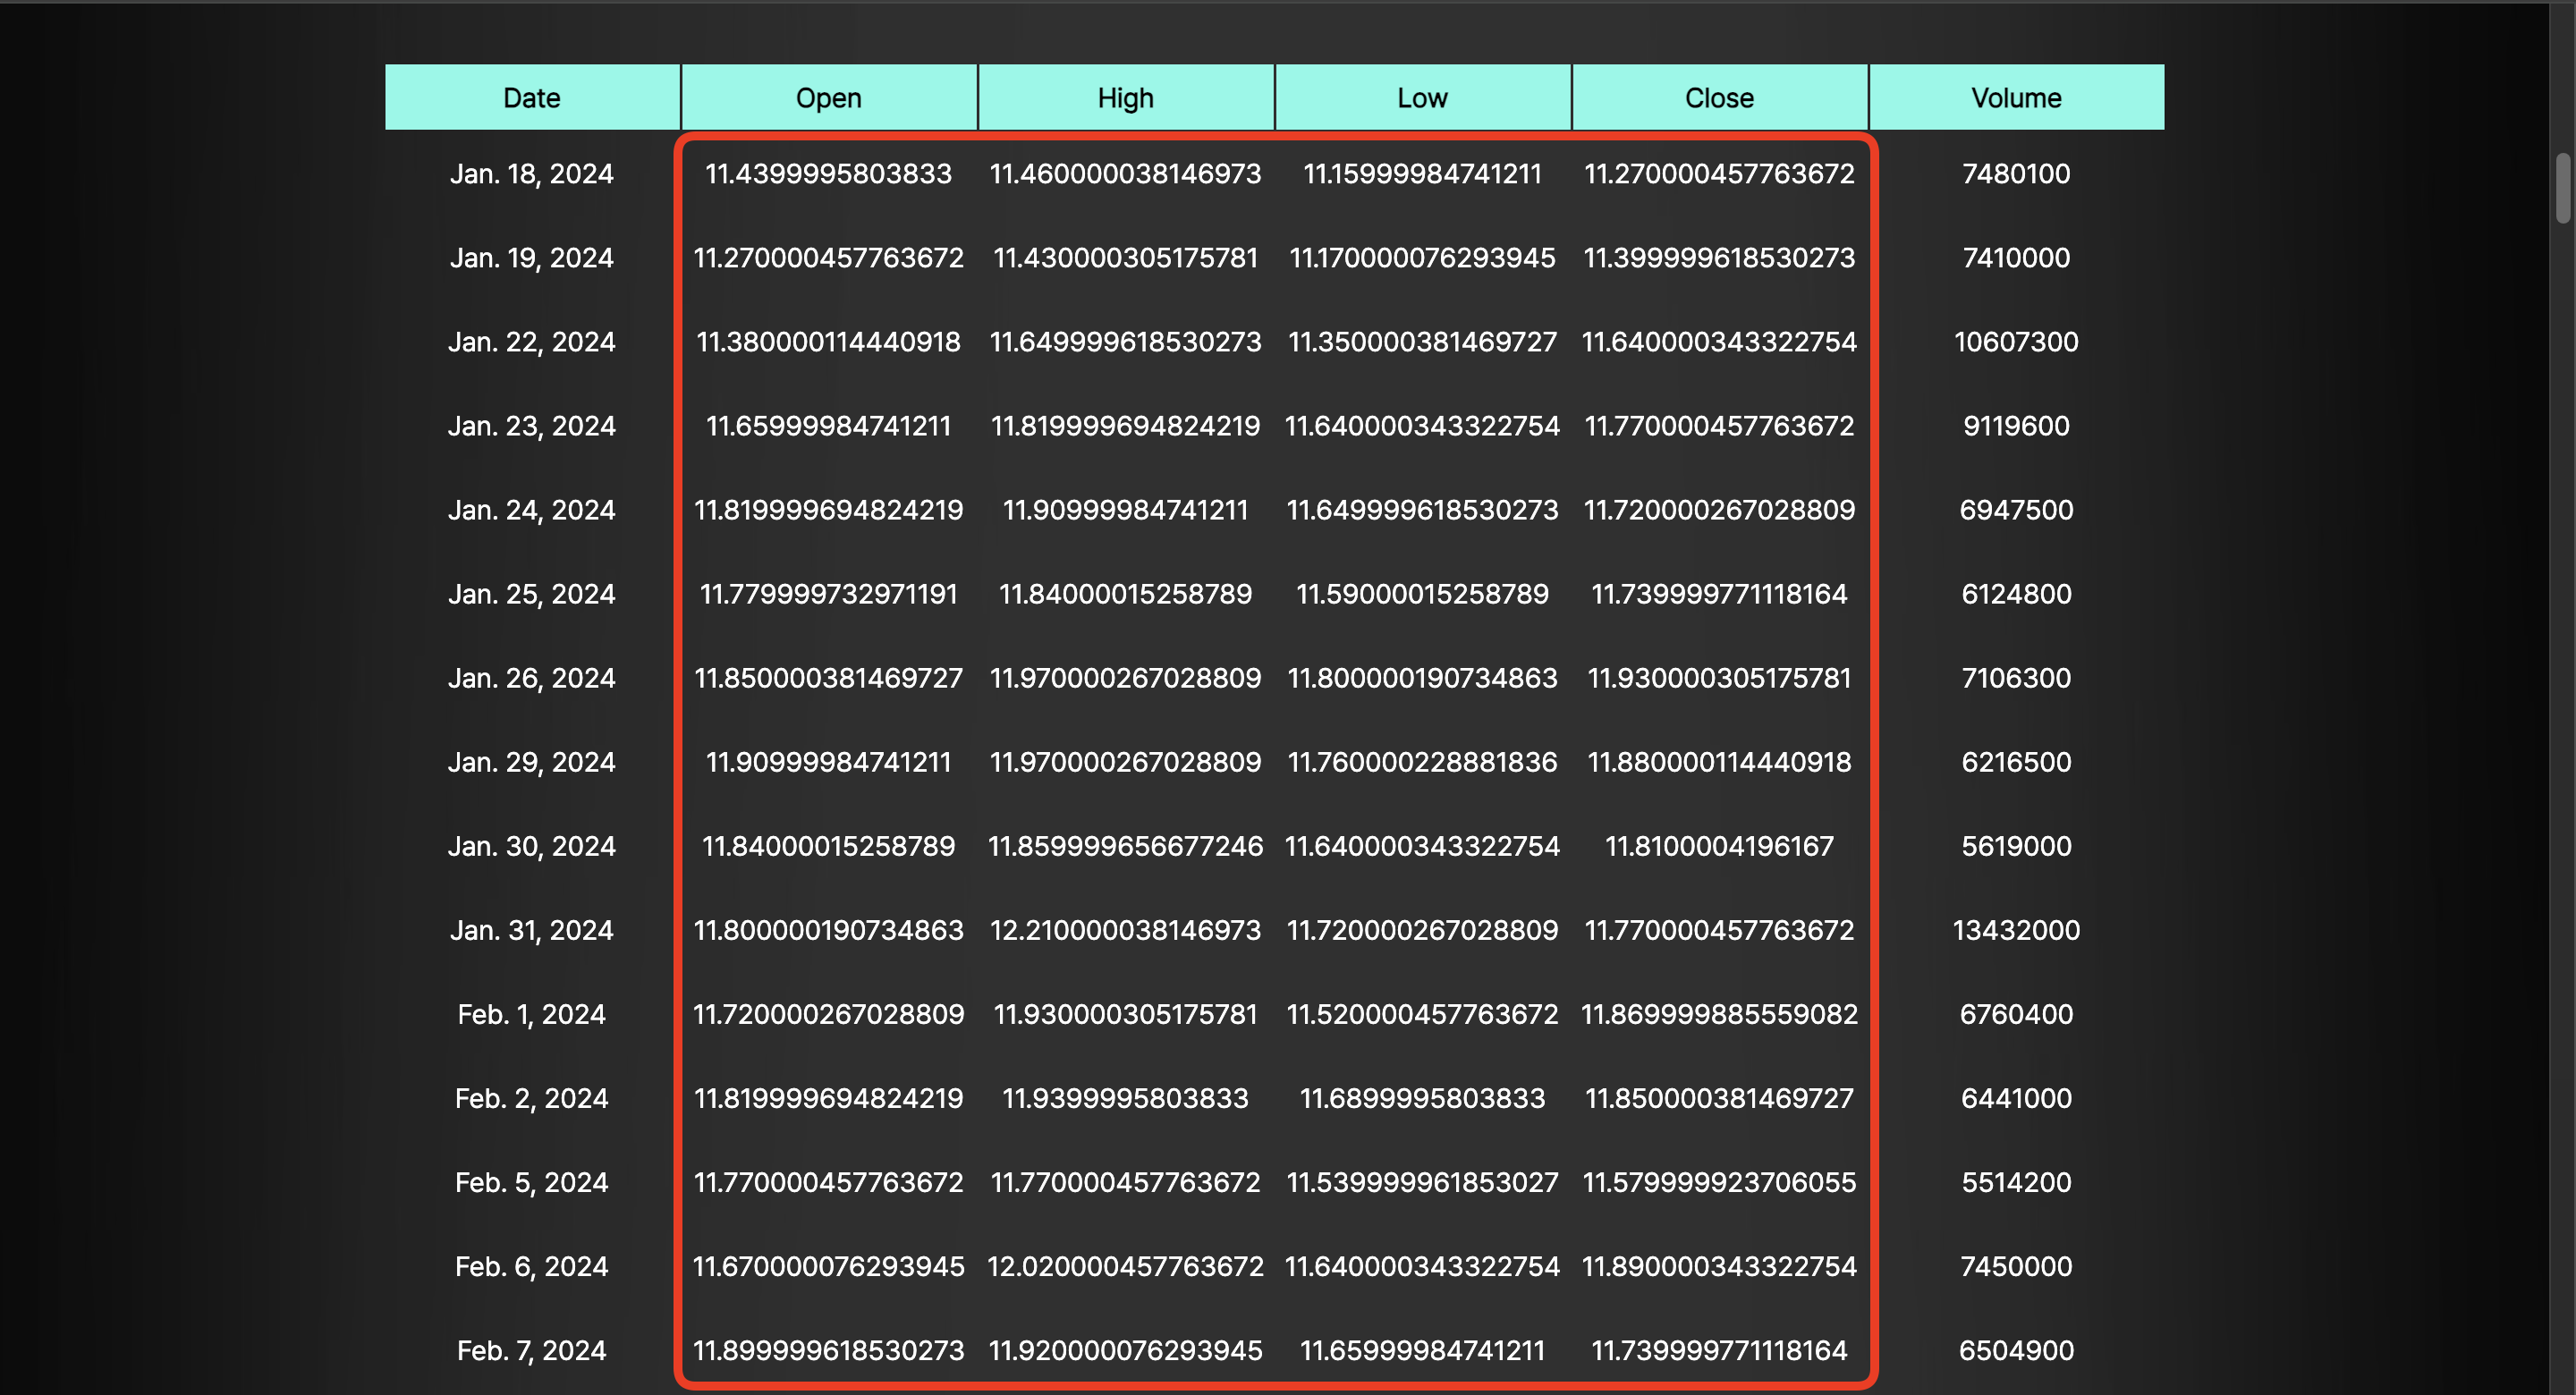Select the Jan. 29, 2024 date cell
The width and height of the screenshot is (2576, 1395).
click(532, 762)
